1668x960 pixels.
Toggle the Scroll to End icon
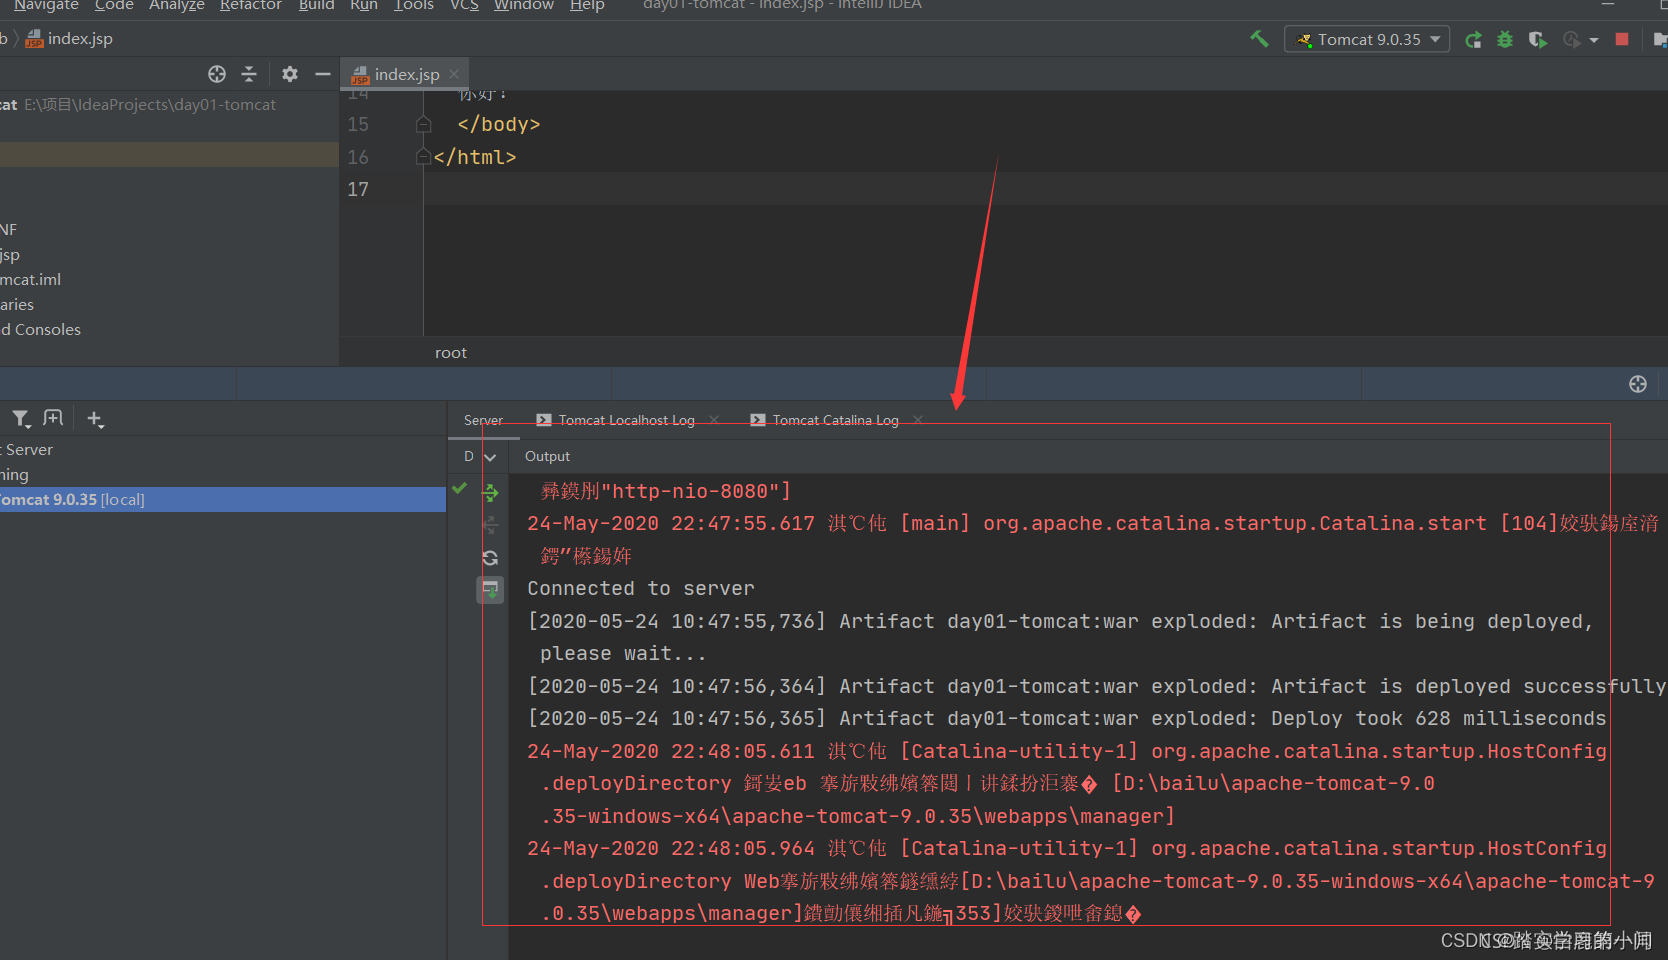click(490, 590)
